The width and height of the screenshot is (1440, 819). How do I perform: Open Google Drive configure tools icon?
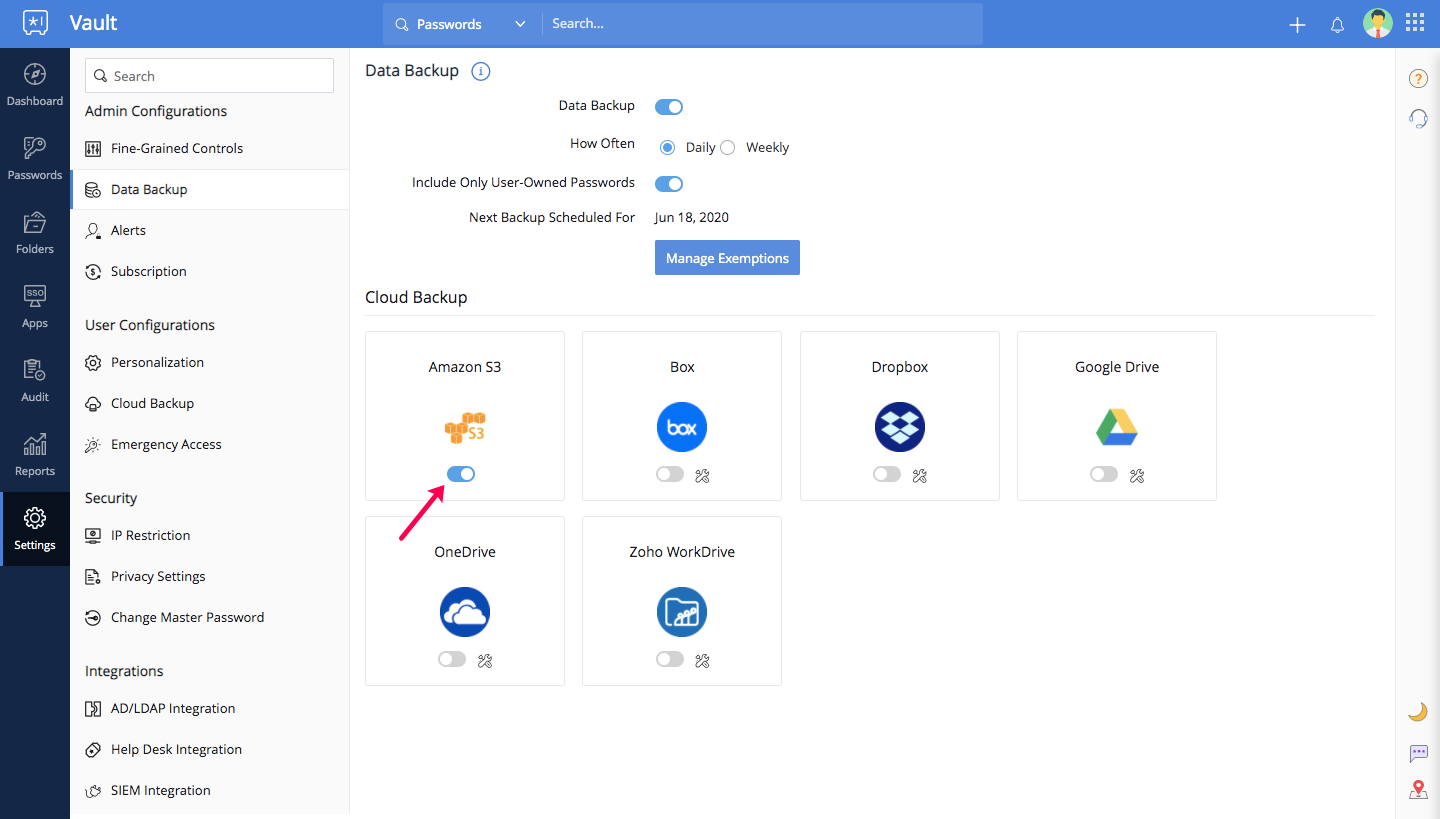1137,476
